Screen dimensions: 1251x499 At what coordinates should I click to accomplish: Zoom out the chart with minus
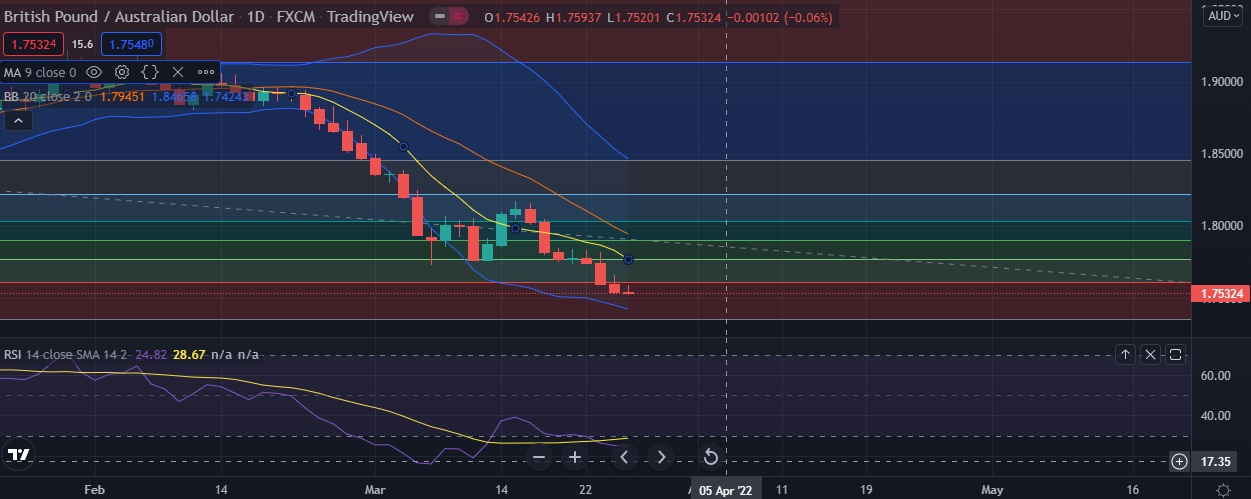[539, 457]
